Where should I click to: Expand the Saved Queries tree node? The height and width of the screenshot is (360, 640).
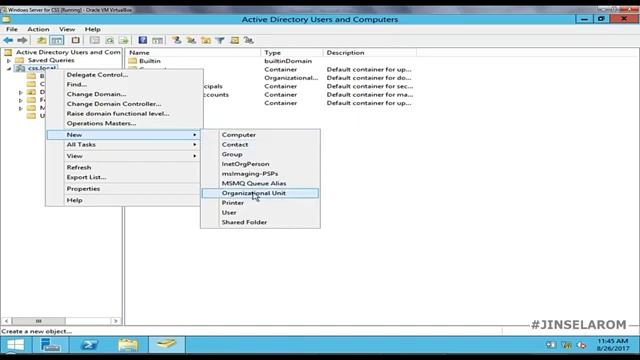coord(9,60)
